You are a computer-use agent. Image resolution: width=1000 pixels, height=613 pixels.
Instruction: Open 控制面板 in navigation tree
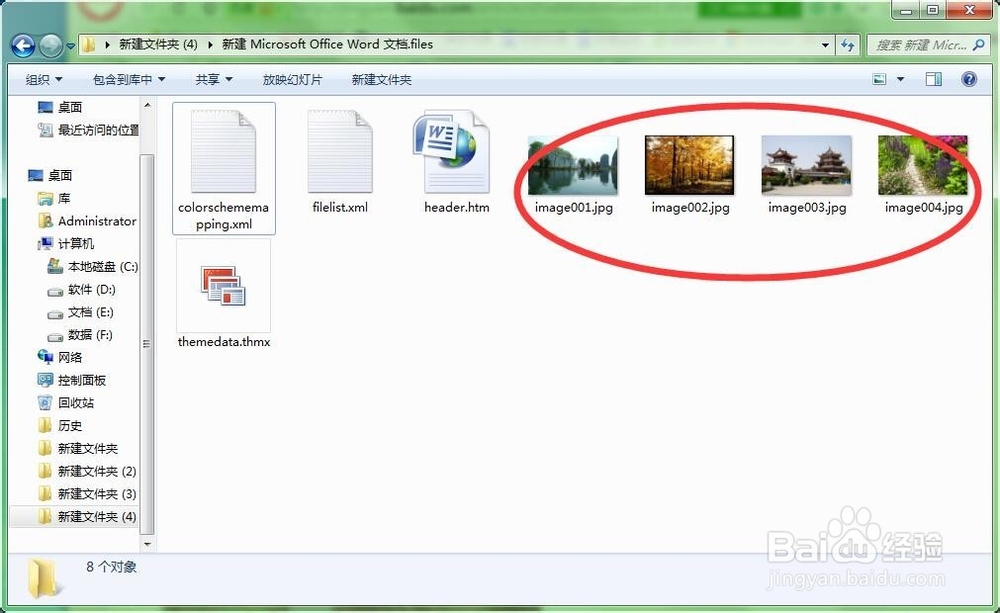pyautogui.click(x=72, y=380)
